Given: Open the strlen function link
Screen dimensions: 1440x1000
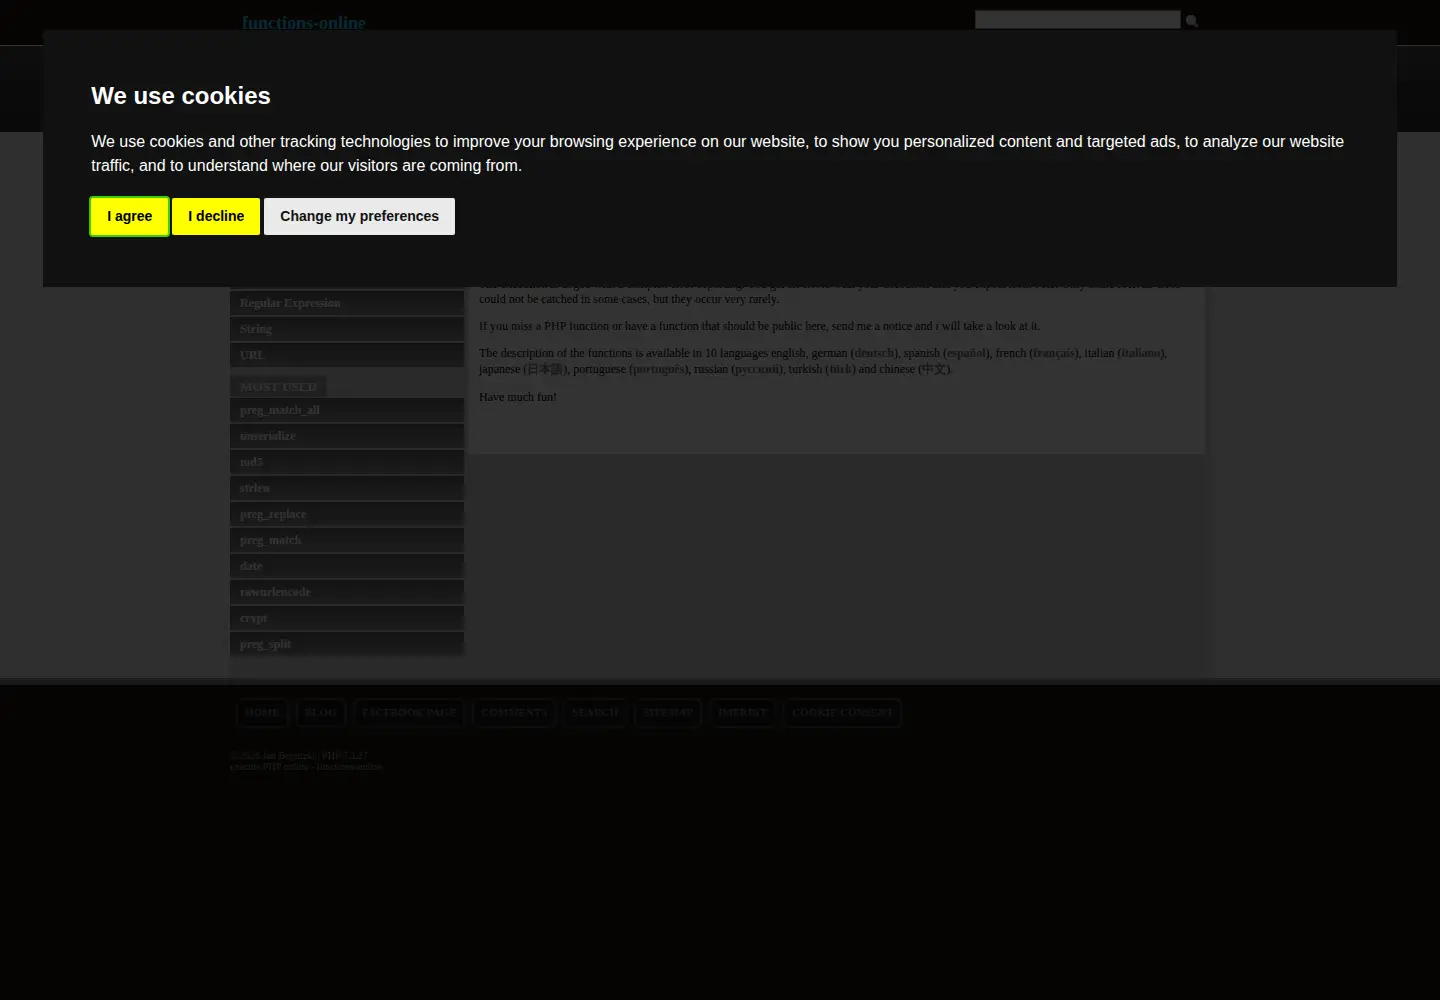Looking at the screenshot, I should tap(347, 488).
